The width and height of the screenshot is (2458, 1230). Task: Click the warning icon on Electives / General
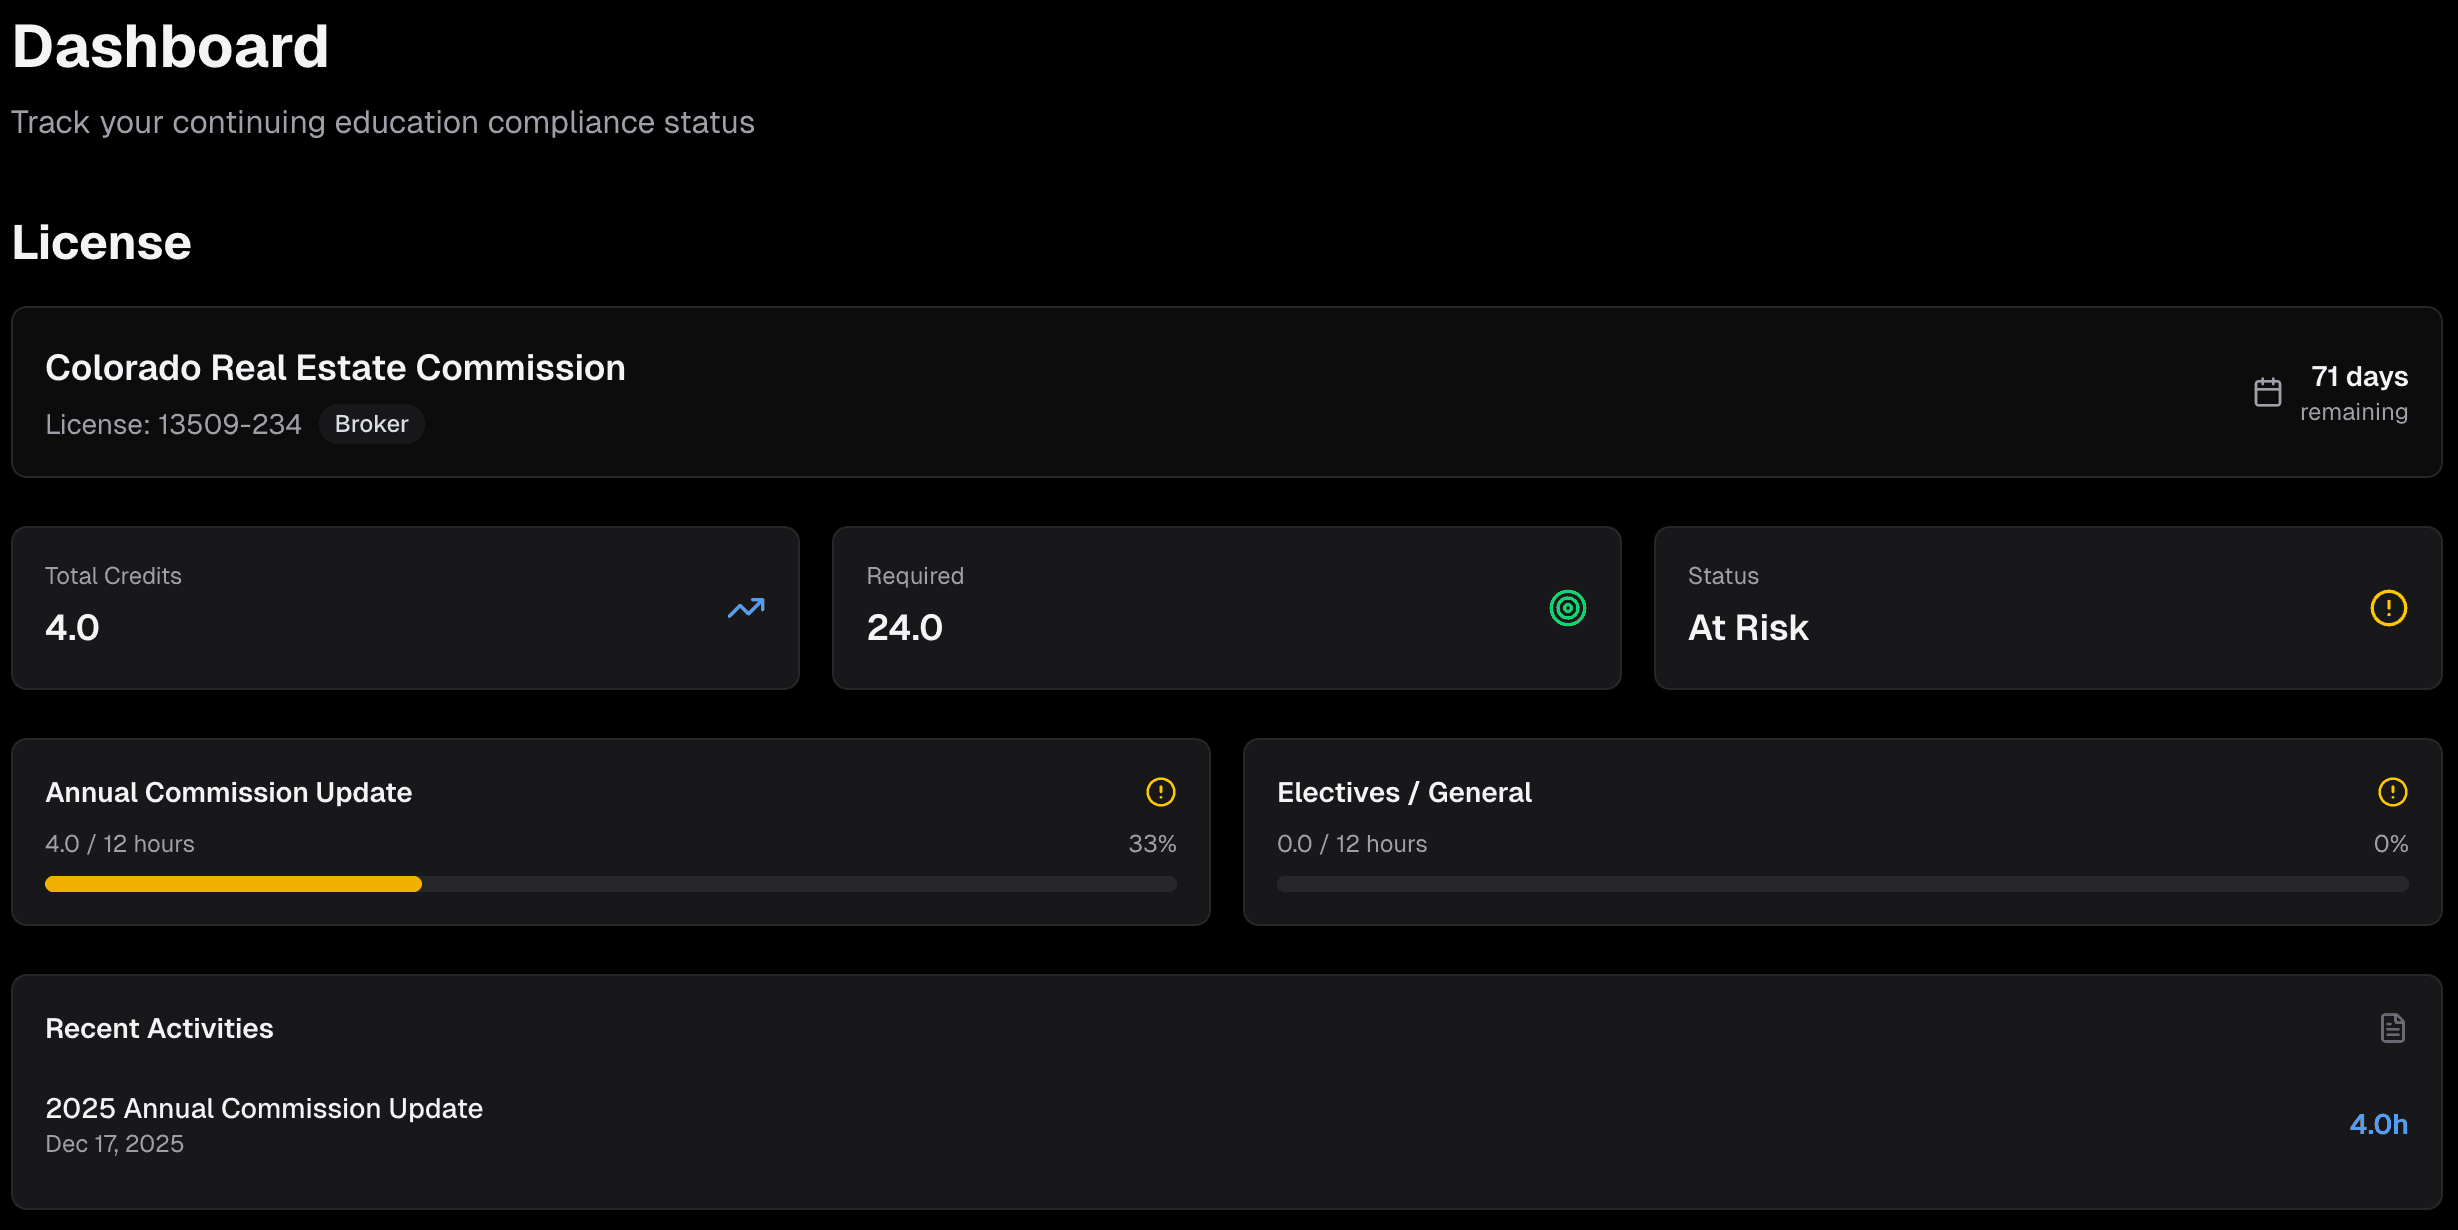[2392, 792]
